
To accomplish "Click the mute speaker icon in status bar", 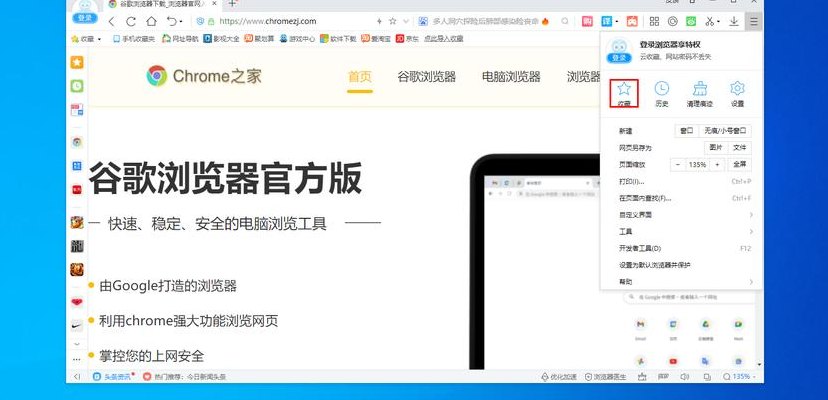I will (x=685, y=377).
